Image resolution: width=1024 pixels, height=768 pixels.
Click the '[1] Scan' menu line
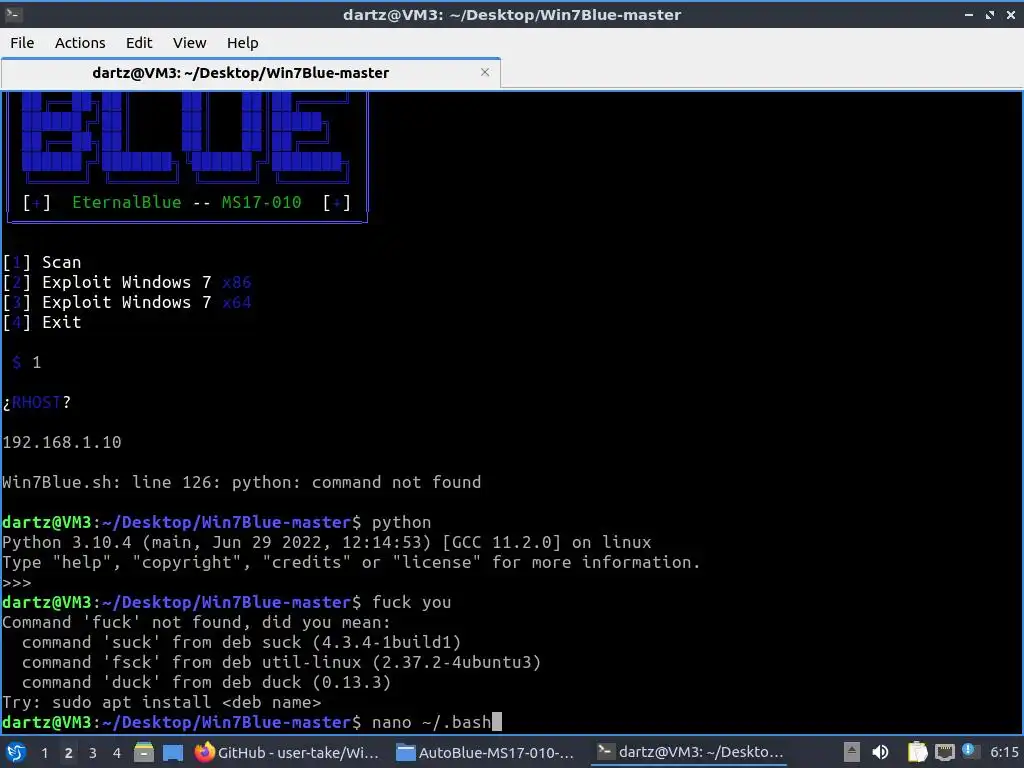42,263
